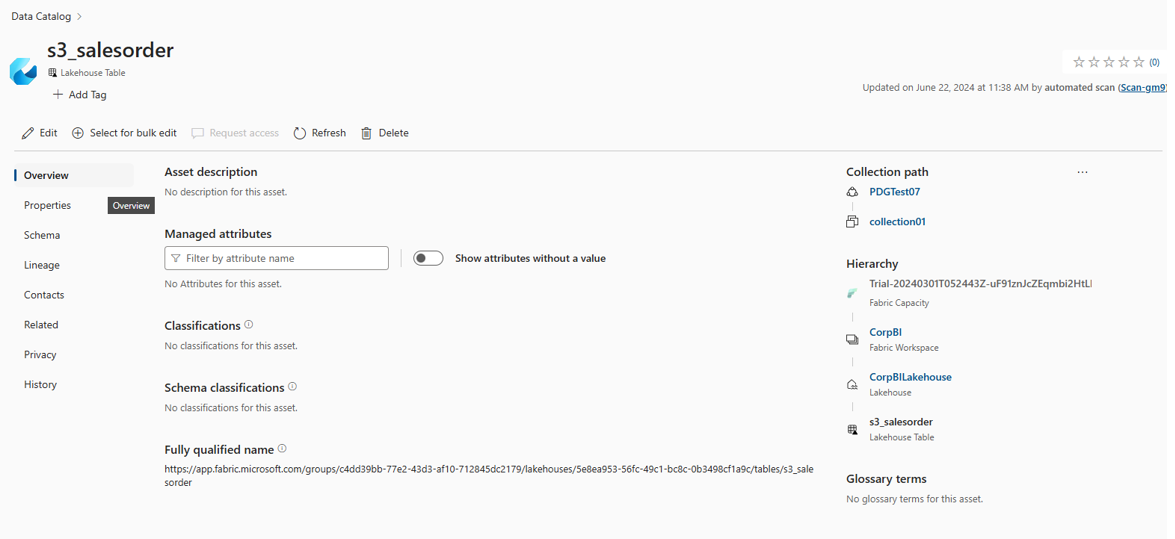The image size is (1175, 539).
Task: Expand the Data Catalog breadcrumb chevron
Action: pos(79,16)
